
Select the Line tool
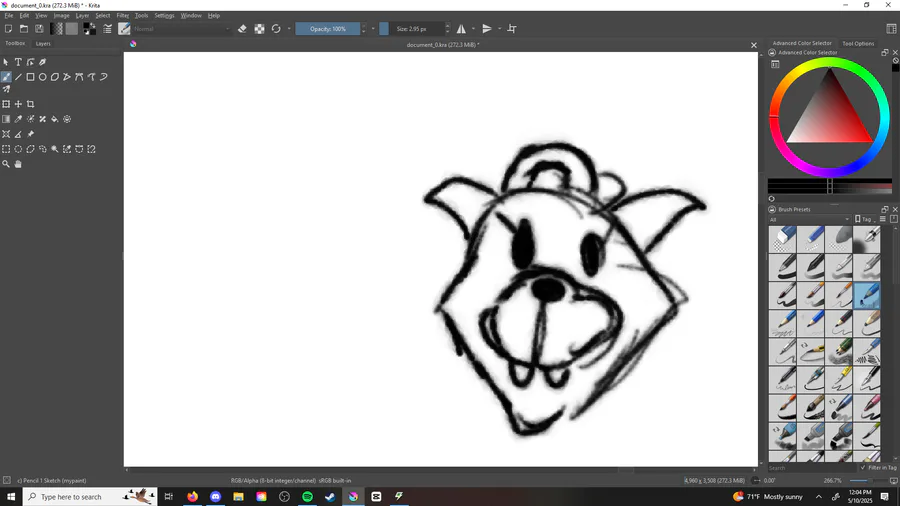tap(18, 77)
